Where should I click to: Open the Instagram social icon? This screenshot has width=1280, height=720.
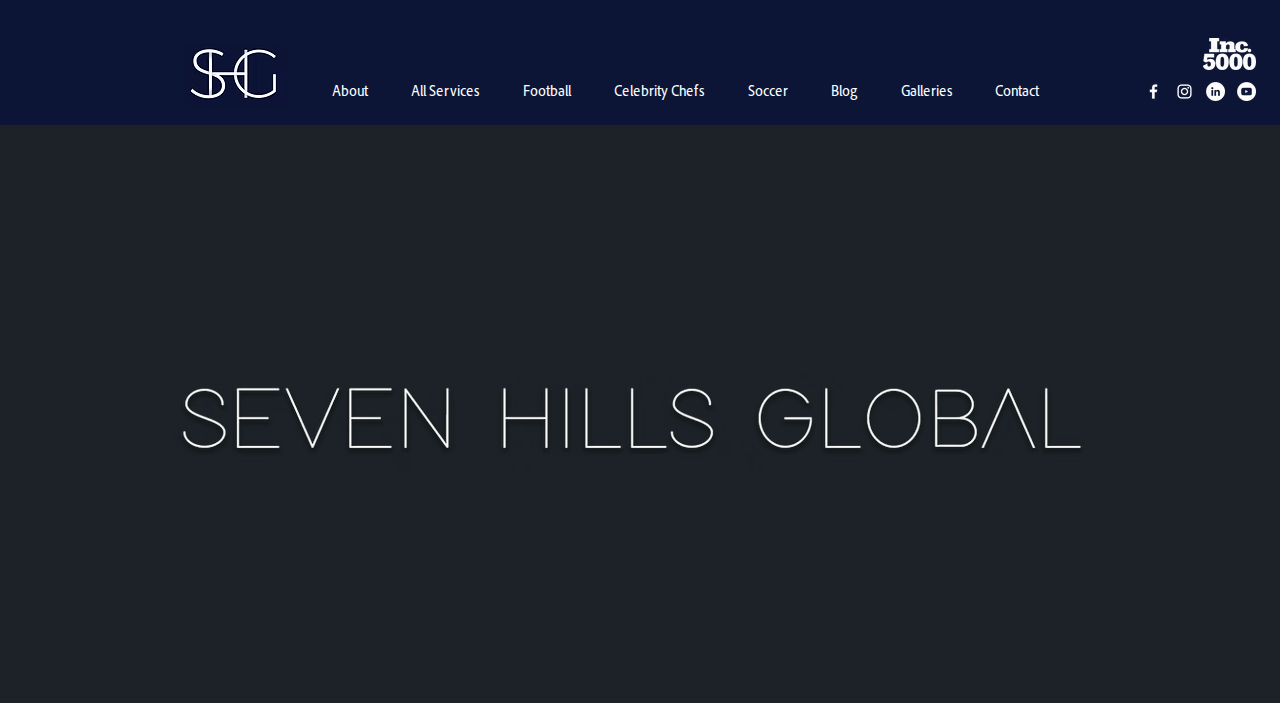coord(1184,92)
